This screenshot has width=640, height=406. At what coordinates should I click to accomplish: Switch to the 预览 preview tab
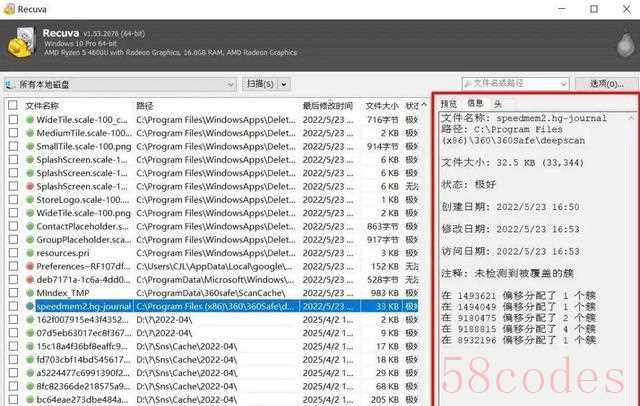click(449, 104)
